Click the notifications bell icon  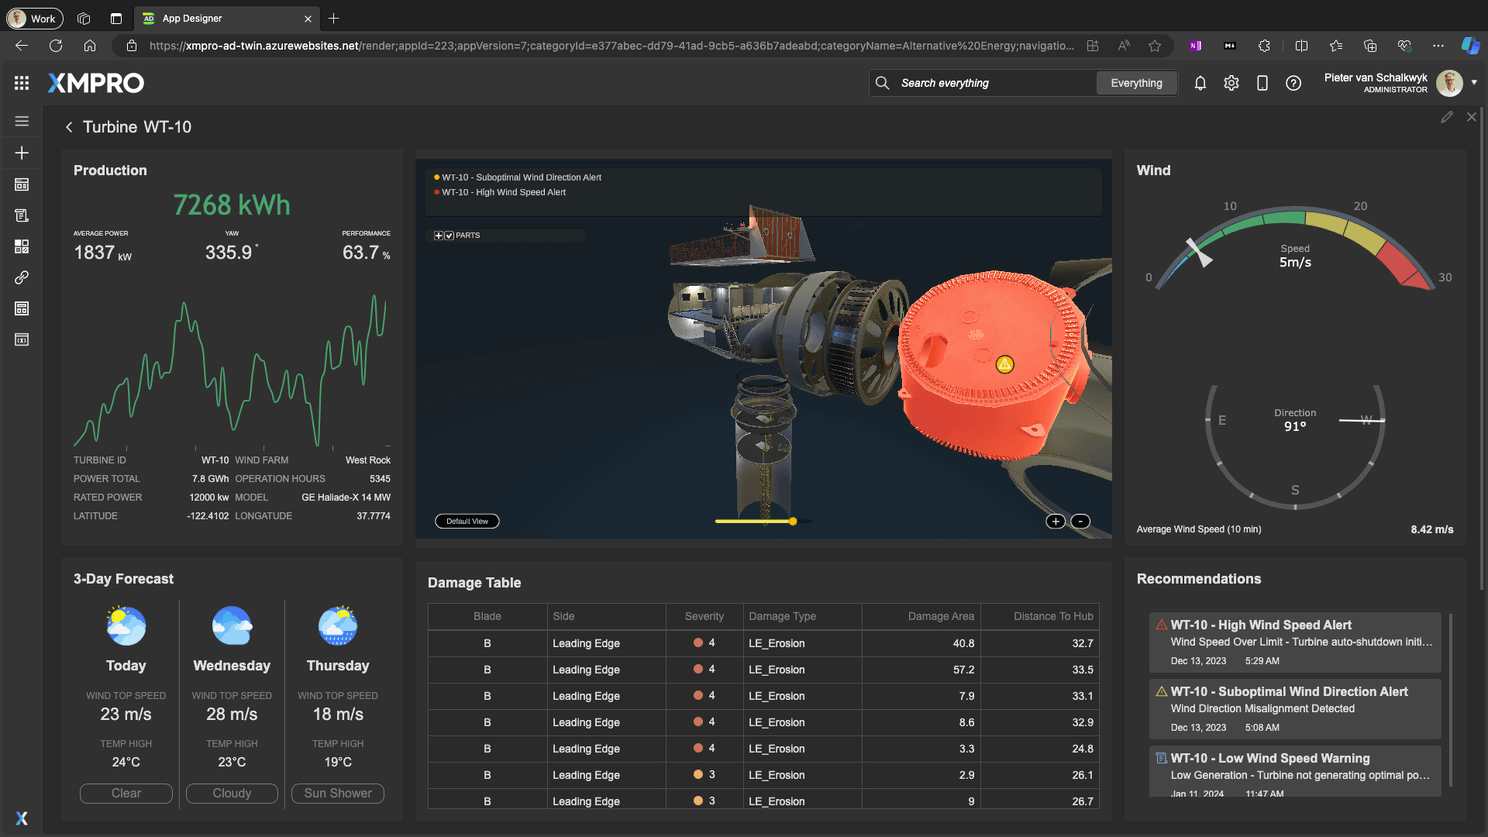coord(1200,83)
